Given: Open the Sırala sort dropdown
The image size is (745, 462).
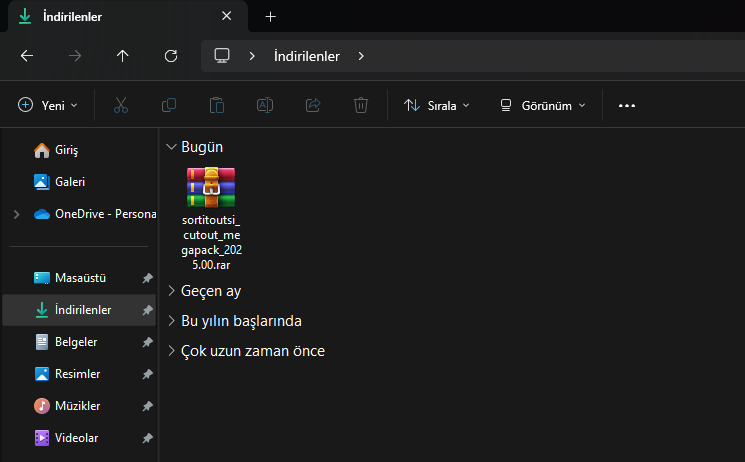Looking at the screenshot, I should click(437, 105).
